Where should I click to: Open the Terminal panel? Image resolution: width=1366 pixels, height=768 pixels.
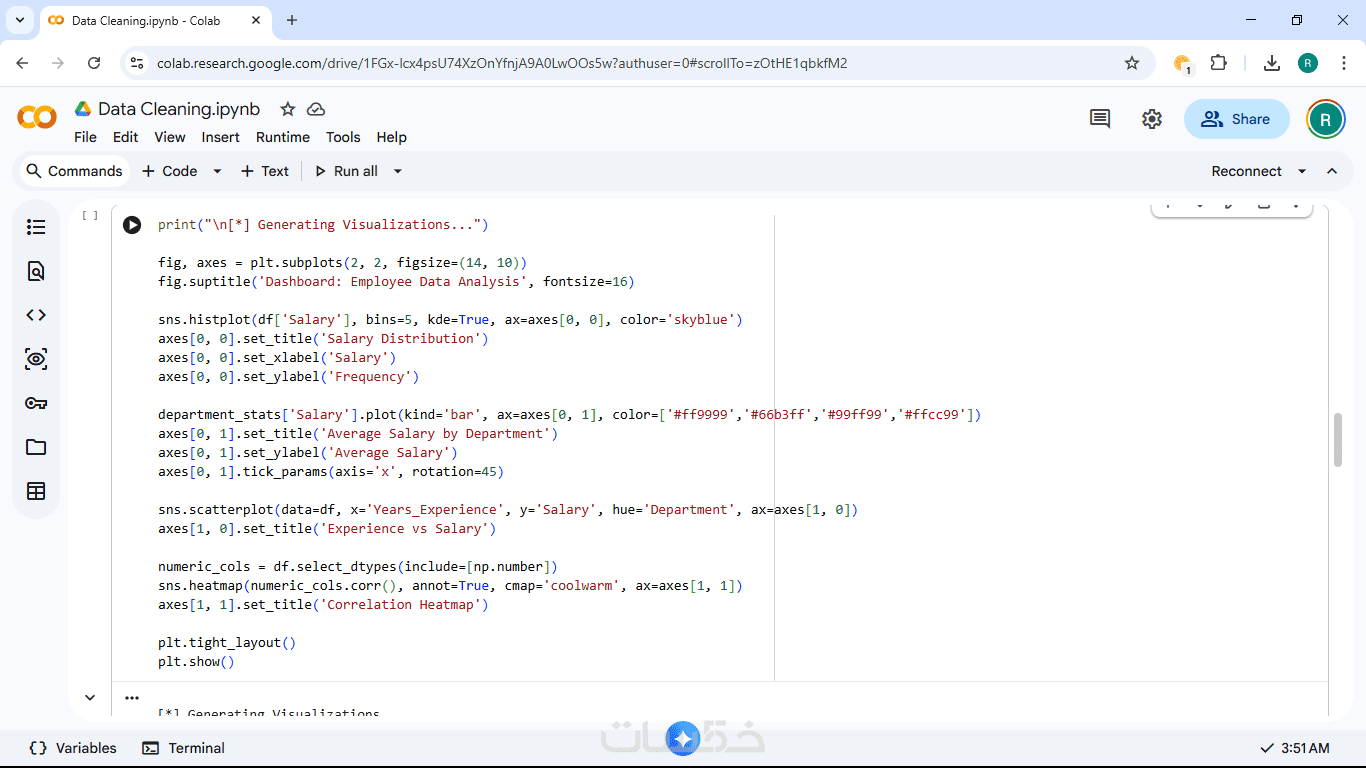pos(183,748)
